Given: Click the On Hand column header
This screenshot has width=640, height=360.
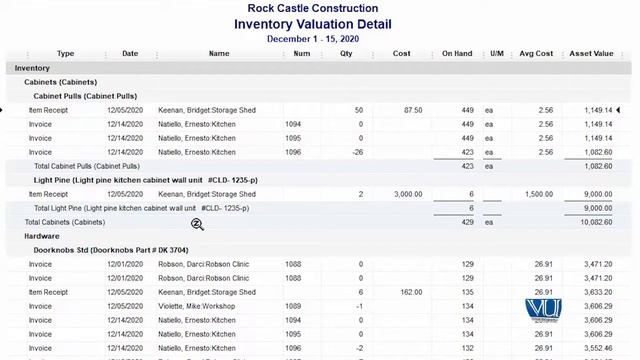Looking at the screenshot, I should pyautogui.click(x=457, y=53).
